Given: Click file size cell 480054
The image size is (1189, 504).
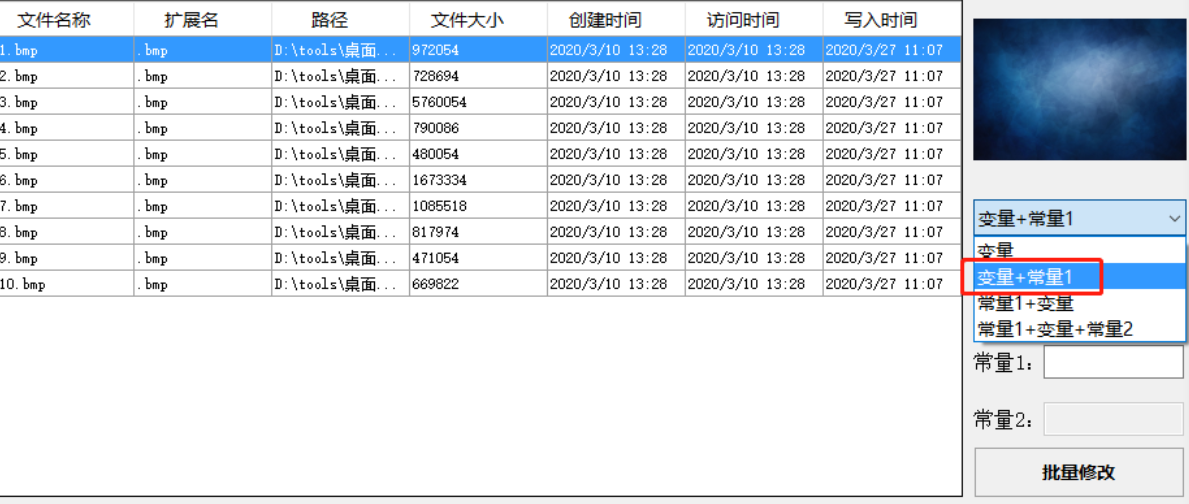Looking at the screenshot, I should pyautogui.click(x=478, y=154).
